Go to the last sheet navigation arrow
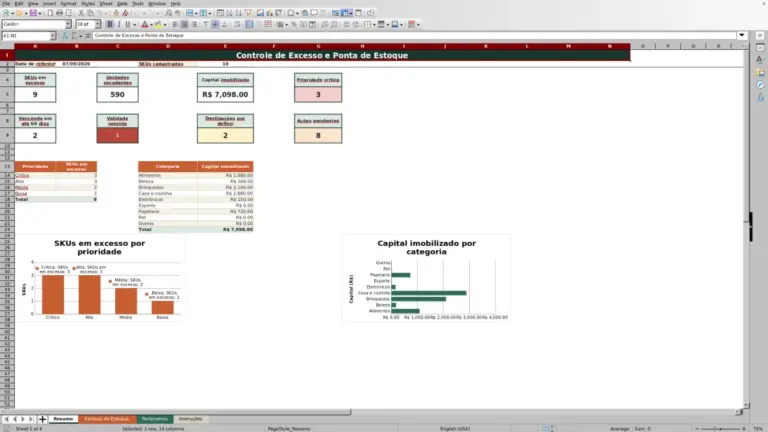This screenshot has height=432, width=768. coord(31,419)
